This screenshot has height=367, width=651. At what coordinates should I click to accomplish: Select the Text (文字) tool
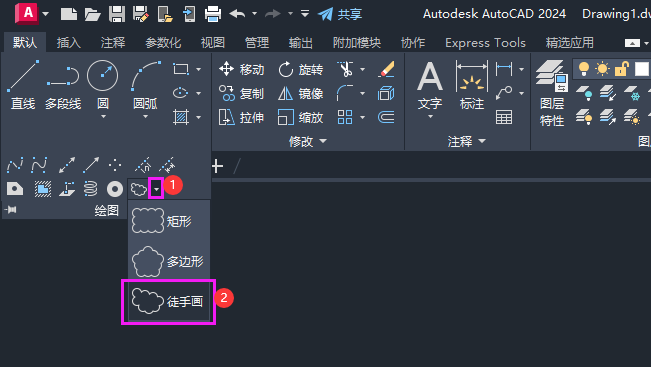(x=430, y=85)
